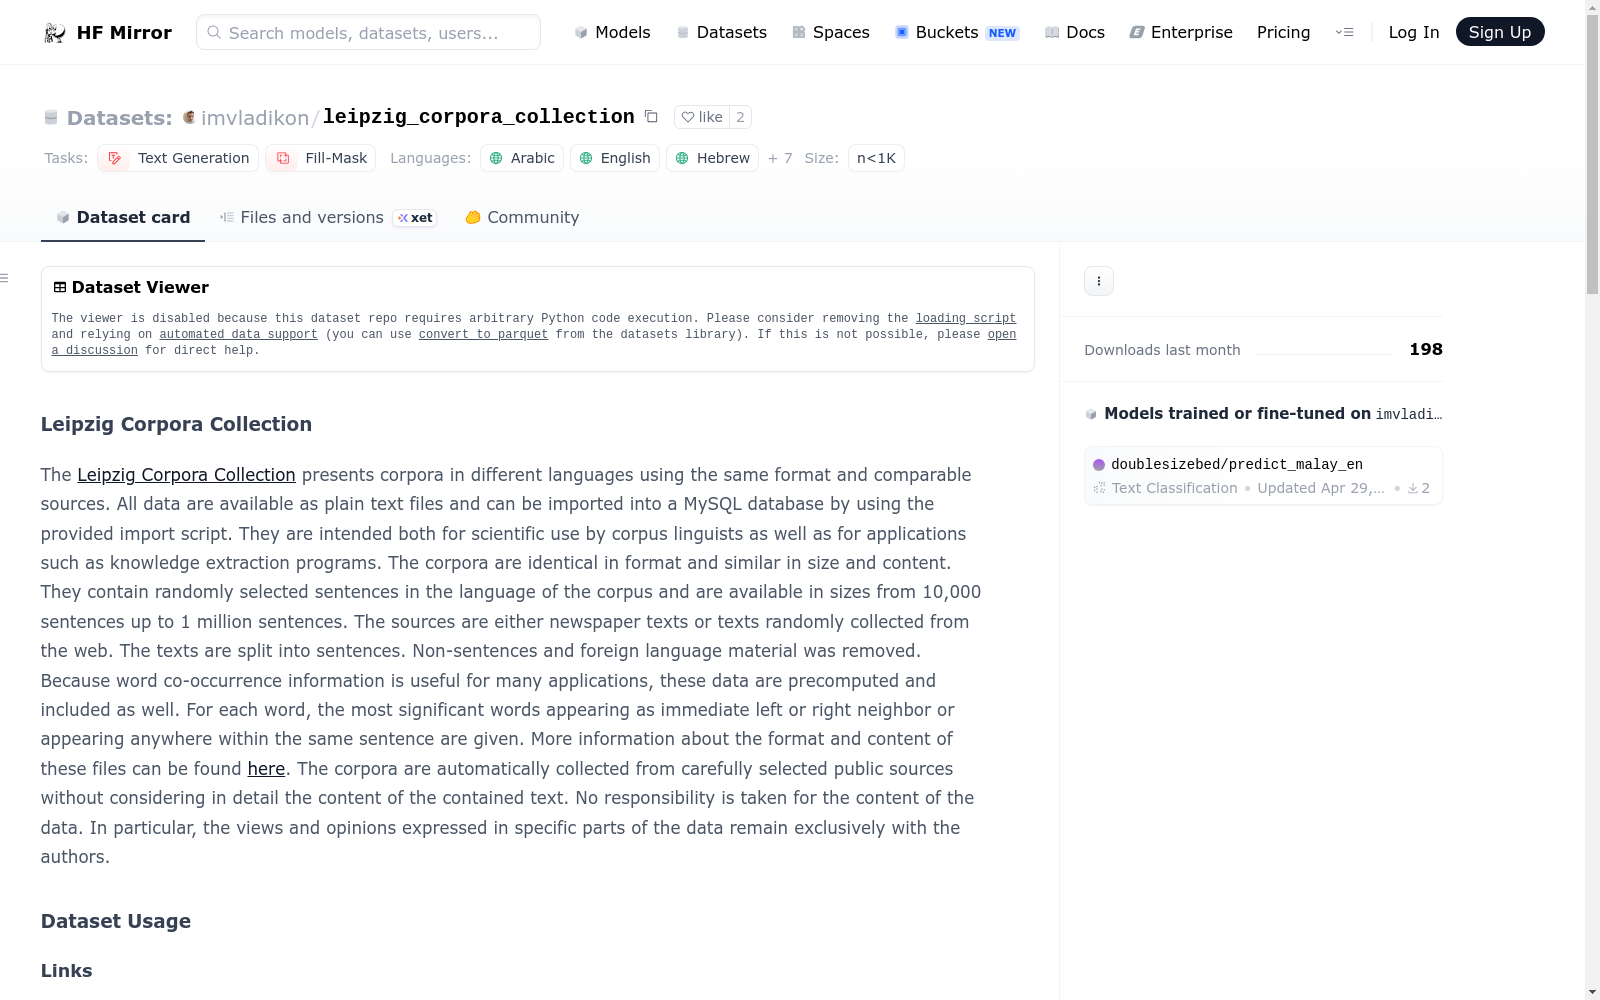Click the 'Dataset Usage' heading
The height and width of the screenshot is (1000, 1600).
click(x=116, y=922)
